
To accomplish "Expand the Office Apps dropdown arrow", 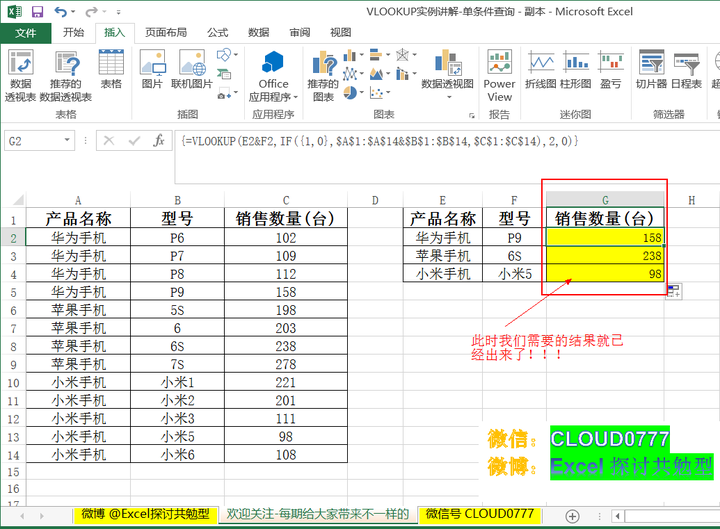I will point(296,97).
